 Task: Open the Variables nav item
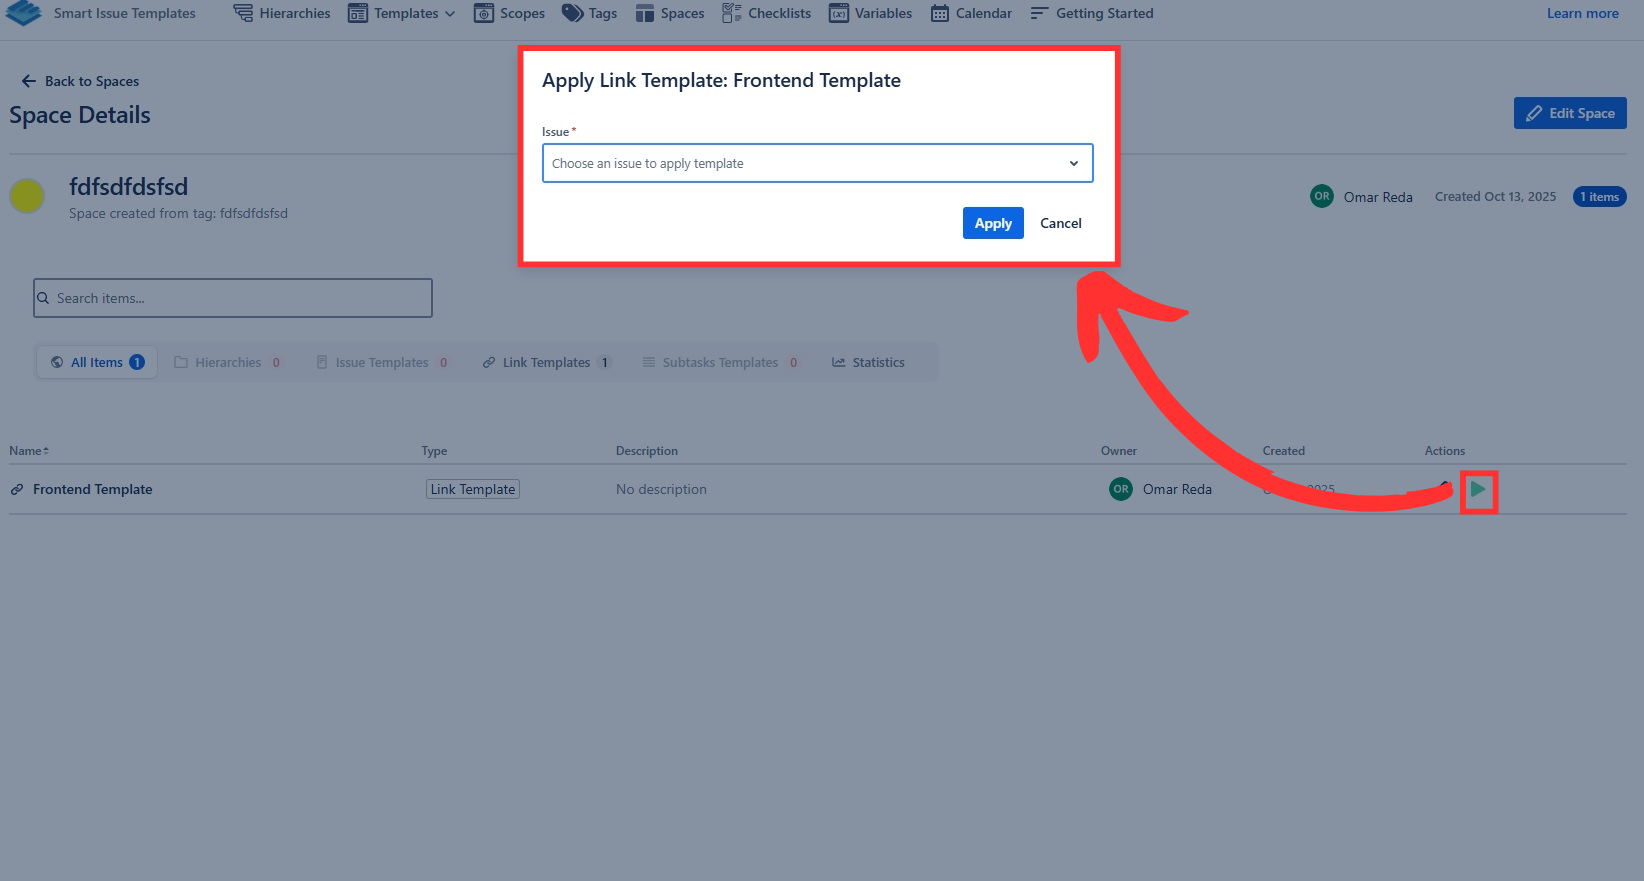click(x=870, y=13)
